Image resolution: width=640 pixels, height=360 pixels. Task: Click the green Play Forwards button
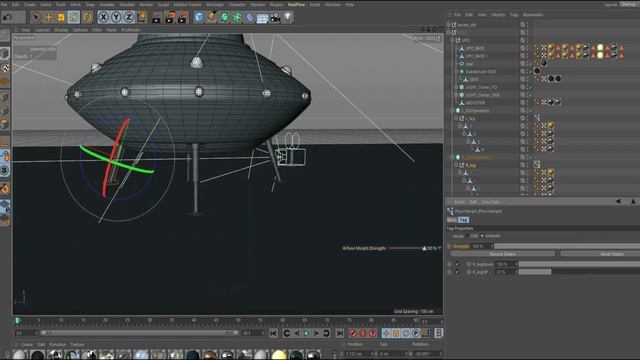(306, 333)
